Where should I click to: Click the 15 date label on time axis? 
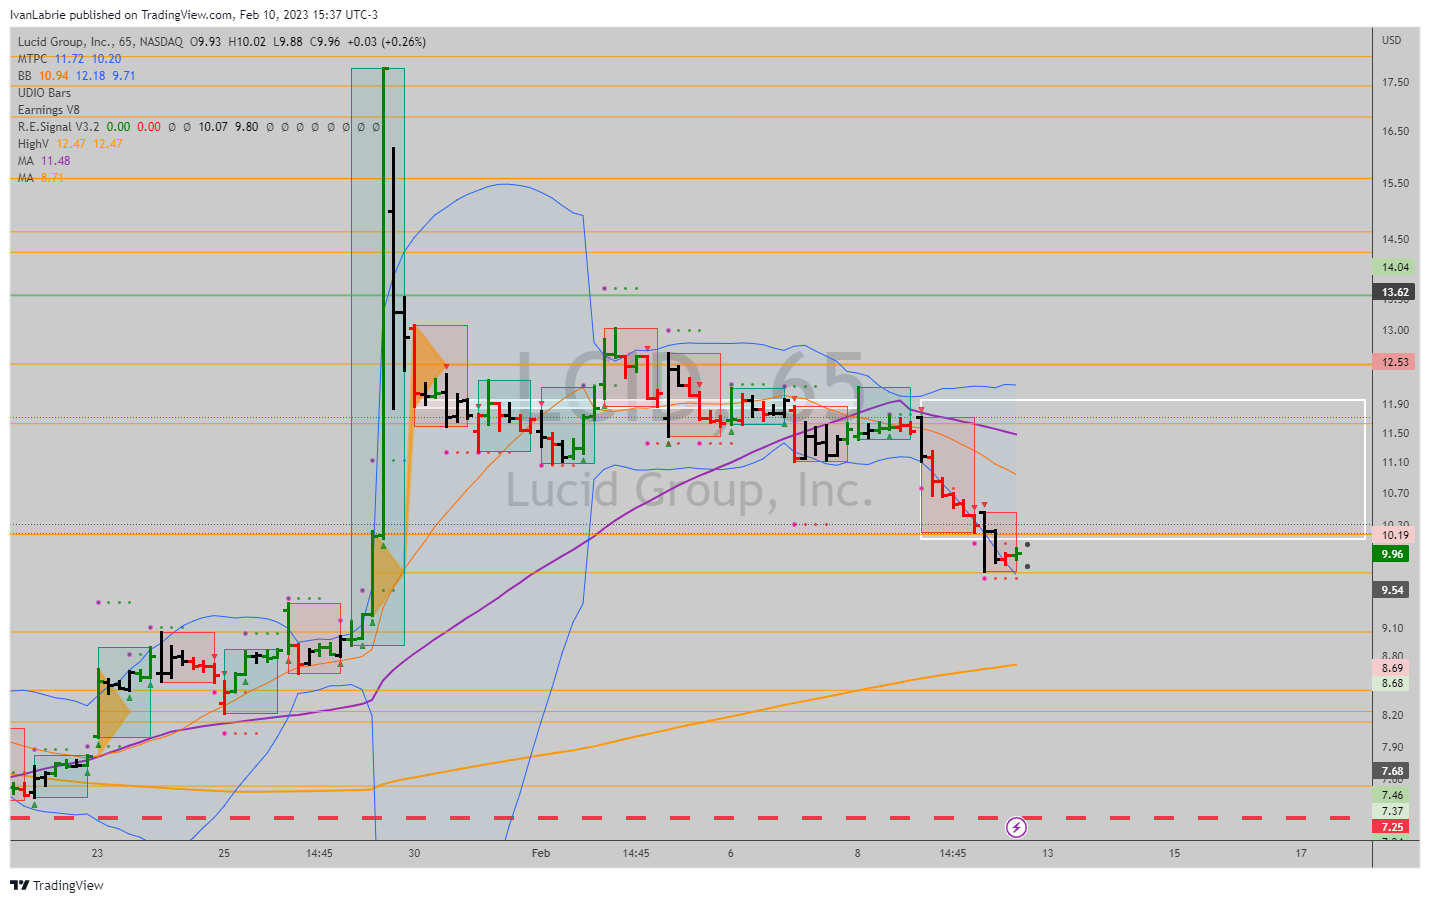pos(1174,853)
